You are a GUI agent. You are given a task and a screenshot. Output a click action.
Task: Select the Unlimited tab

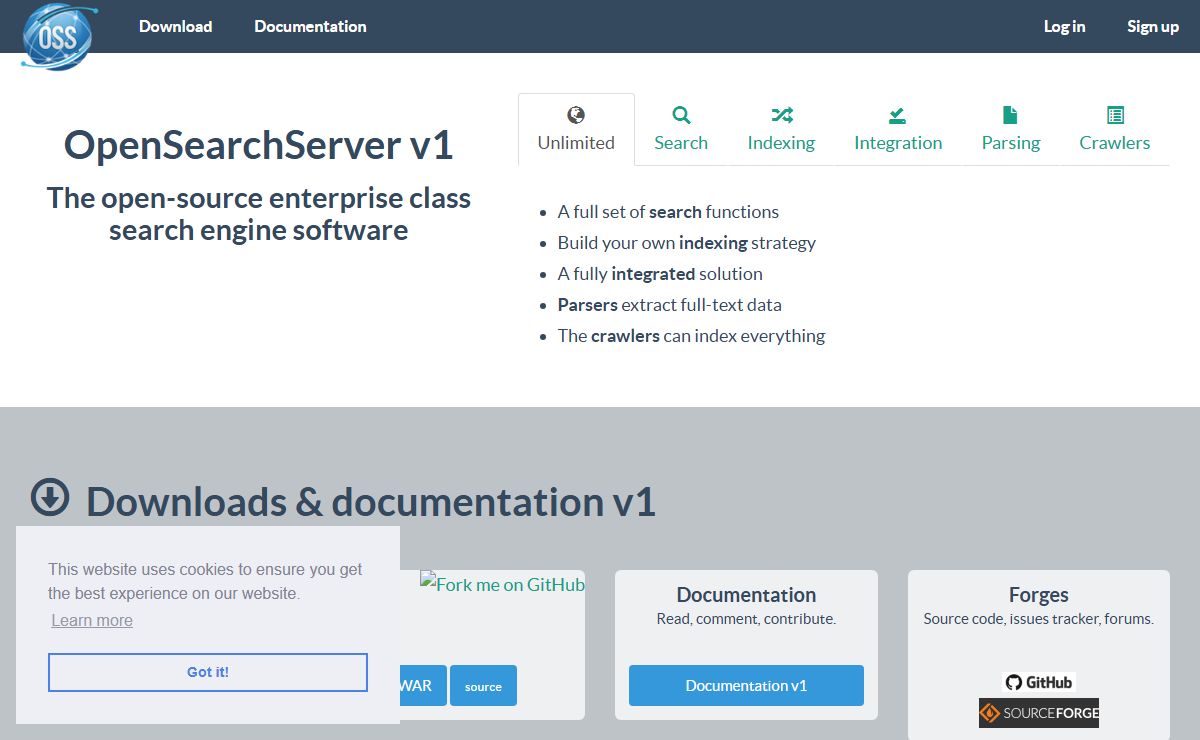576,130
